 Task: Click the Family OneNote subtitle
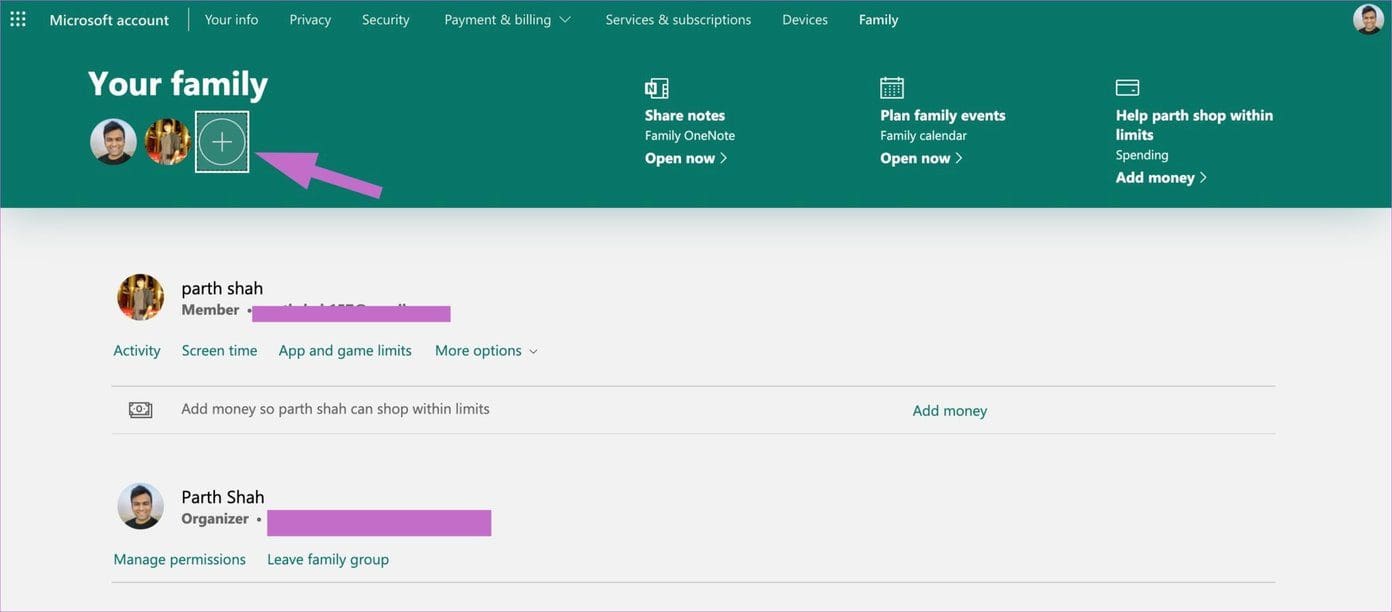(690, 135)
